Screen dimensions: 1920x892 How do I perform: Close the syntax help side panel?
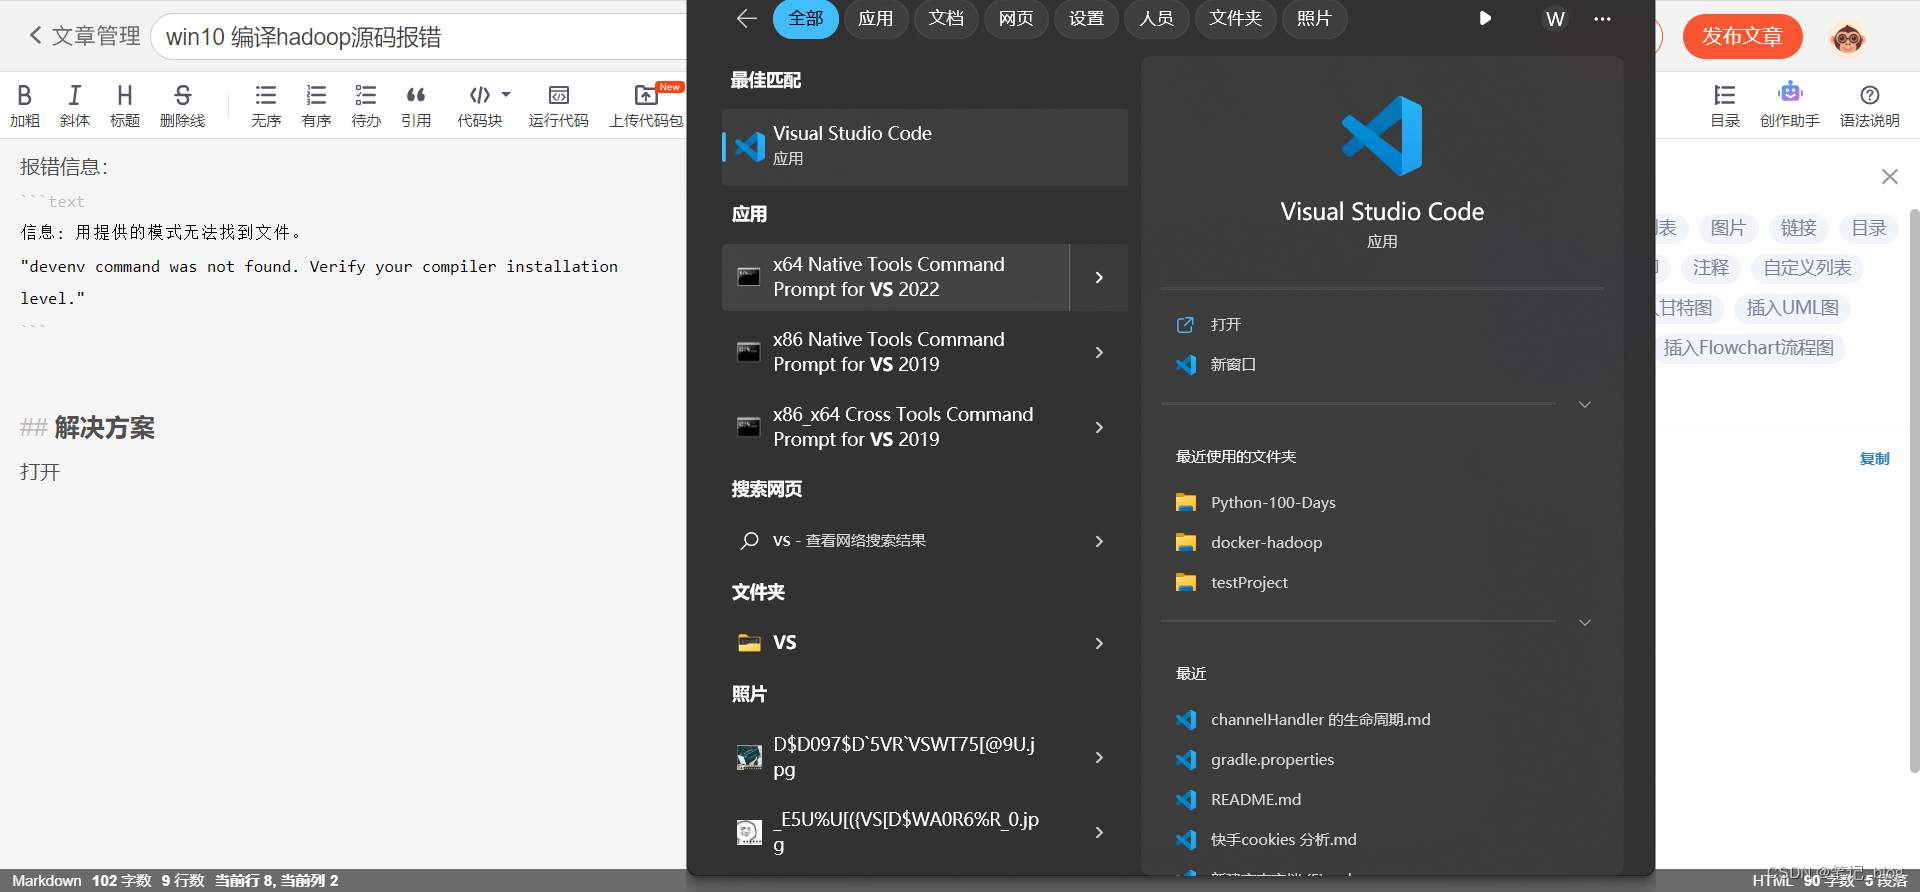pos(1889,177)
